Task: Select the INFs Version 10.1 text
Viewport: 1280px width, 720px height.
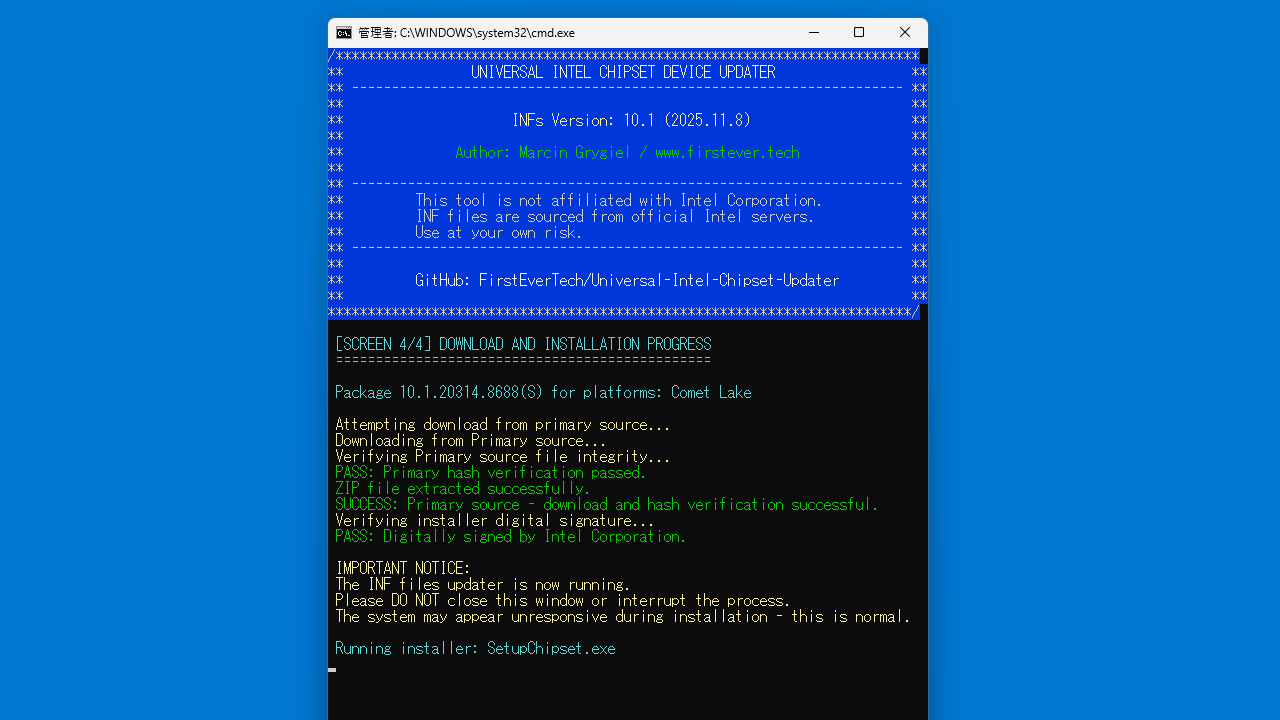Action: click(x=630, y=119)
